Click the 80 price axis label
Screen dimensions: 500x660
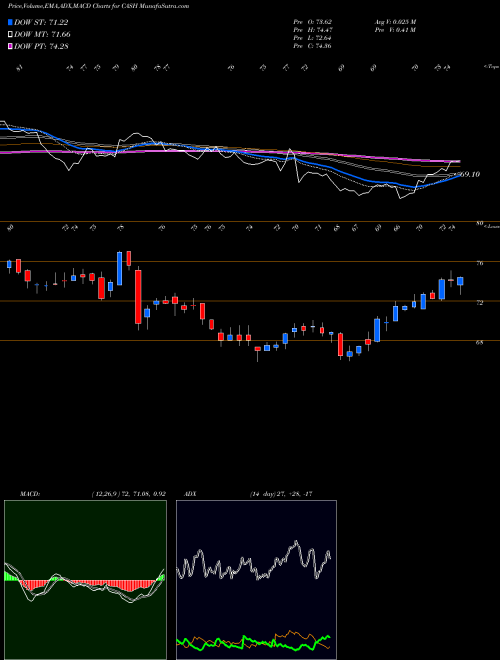(x=479, y=224)
